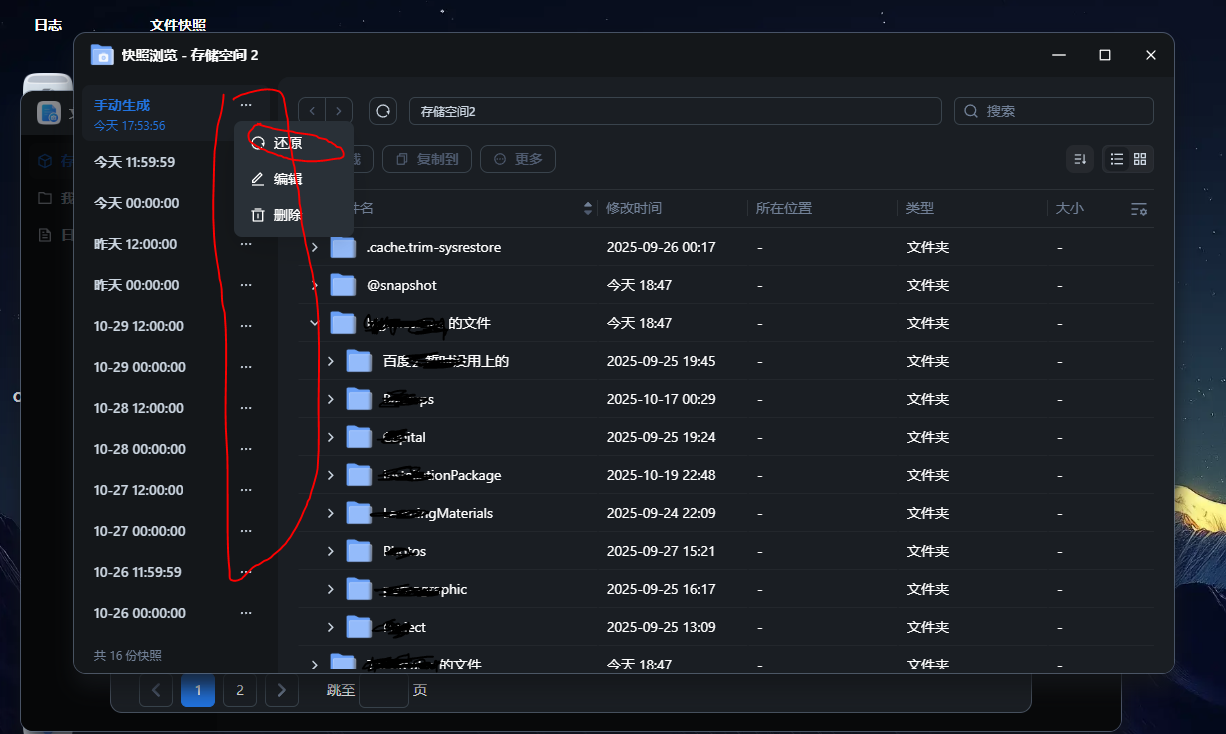The image size is (1226, 734).
Task: Click the 2025-09-26 00:17 modified time
Action: click(661, 247)
